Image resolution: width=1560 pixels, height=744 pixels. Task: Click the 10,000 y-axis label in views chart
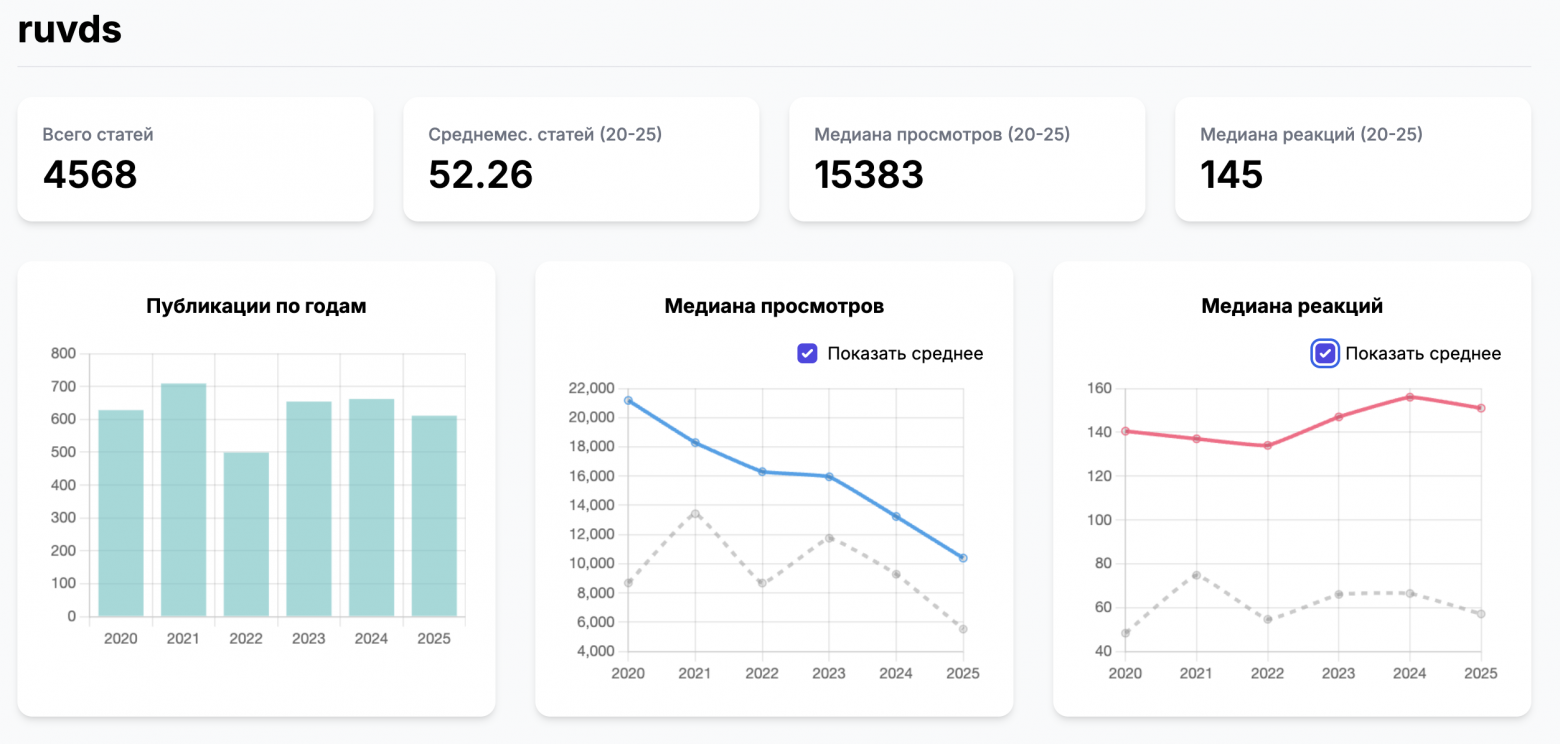tap(591, 563)
